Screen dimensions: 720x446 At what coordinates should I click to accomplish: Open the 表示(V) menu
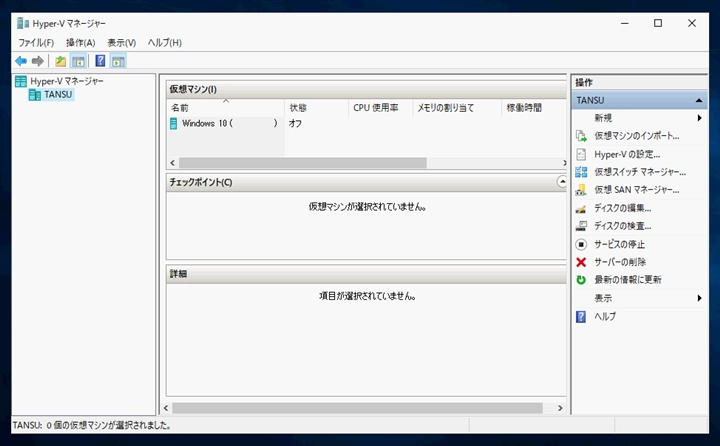click(x=122, y=43)
